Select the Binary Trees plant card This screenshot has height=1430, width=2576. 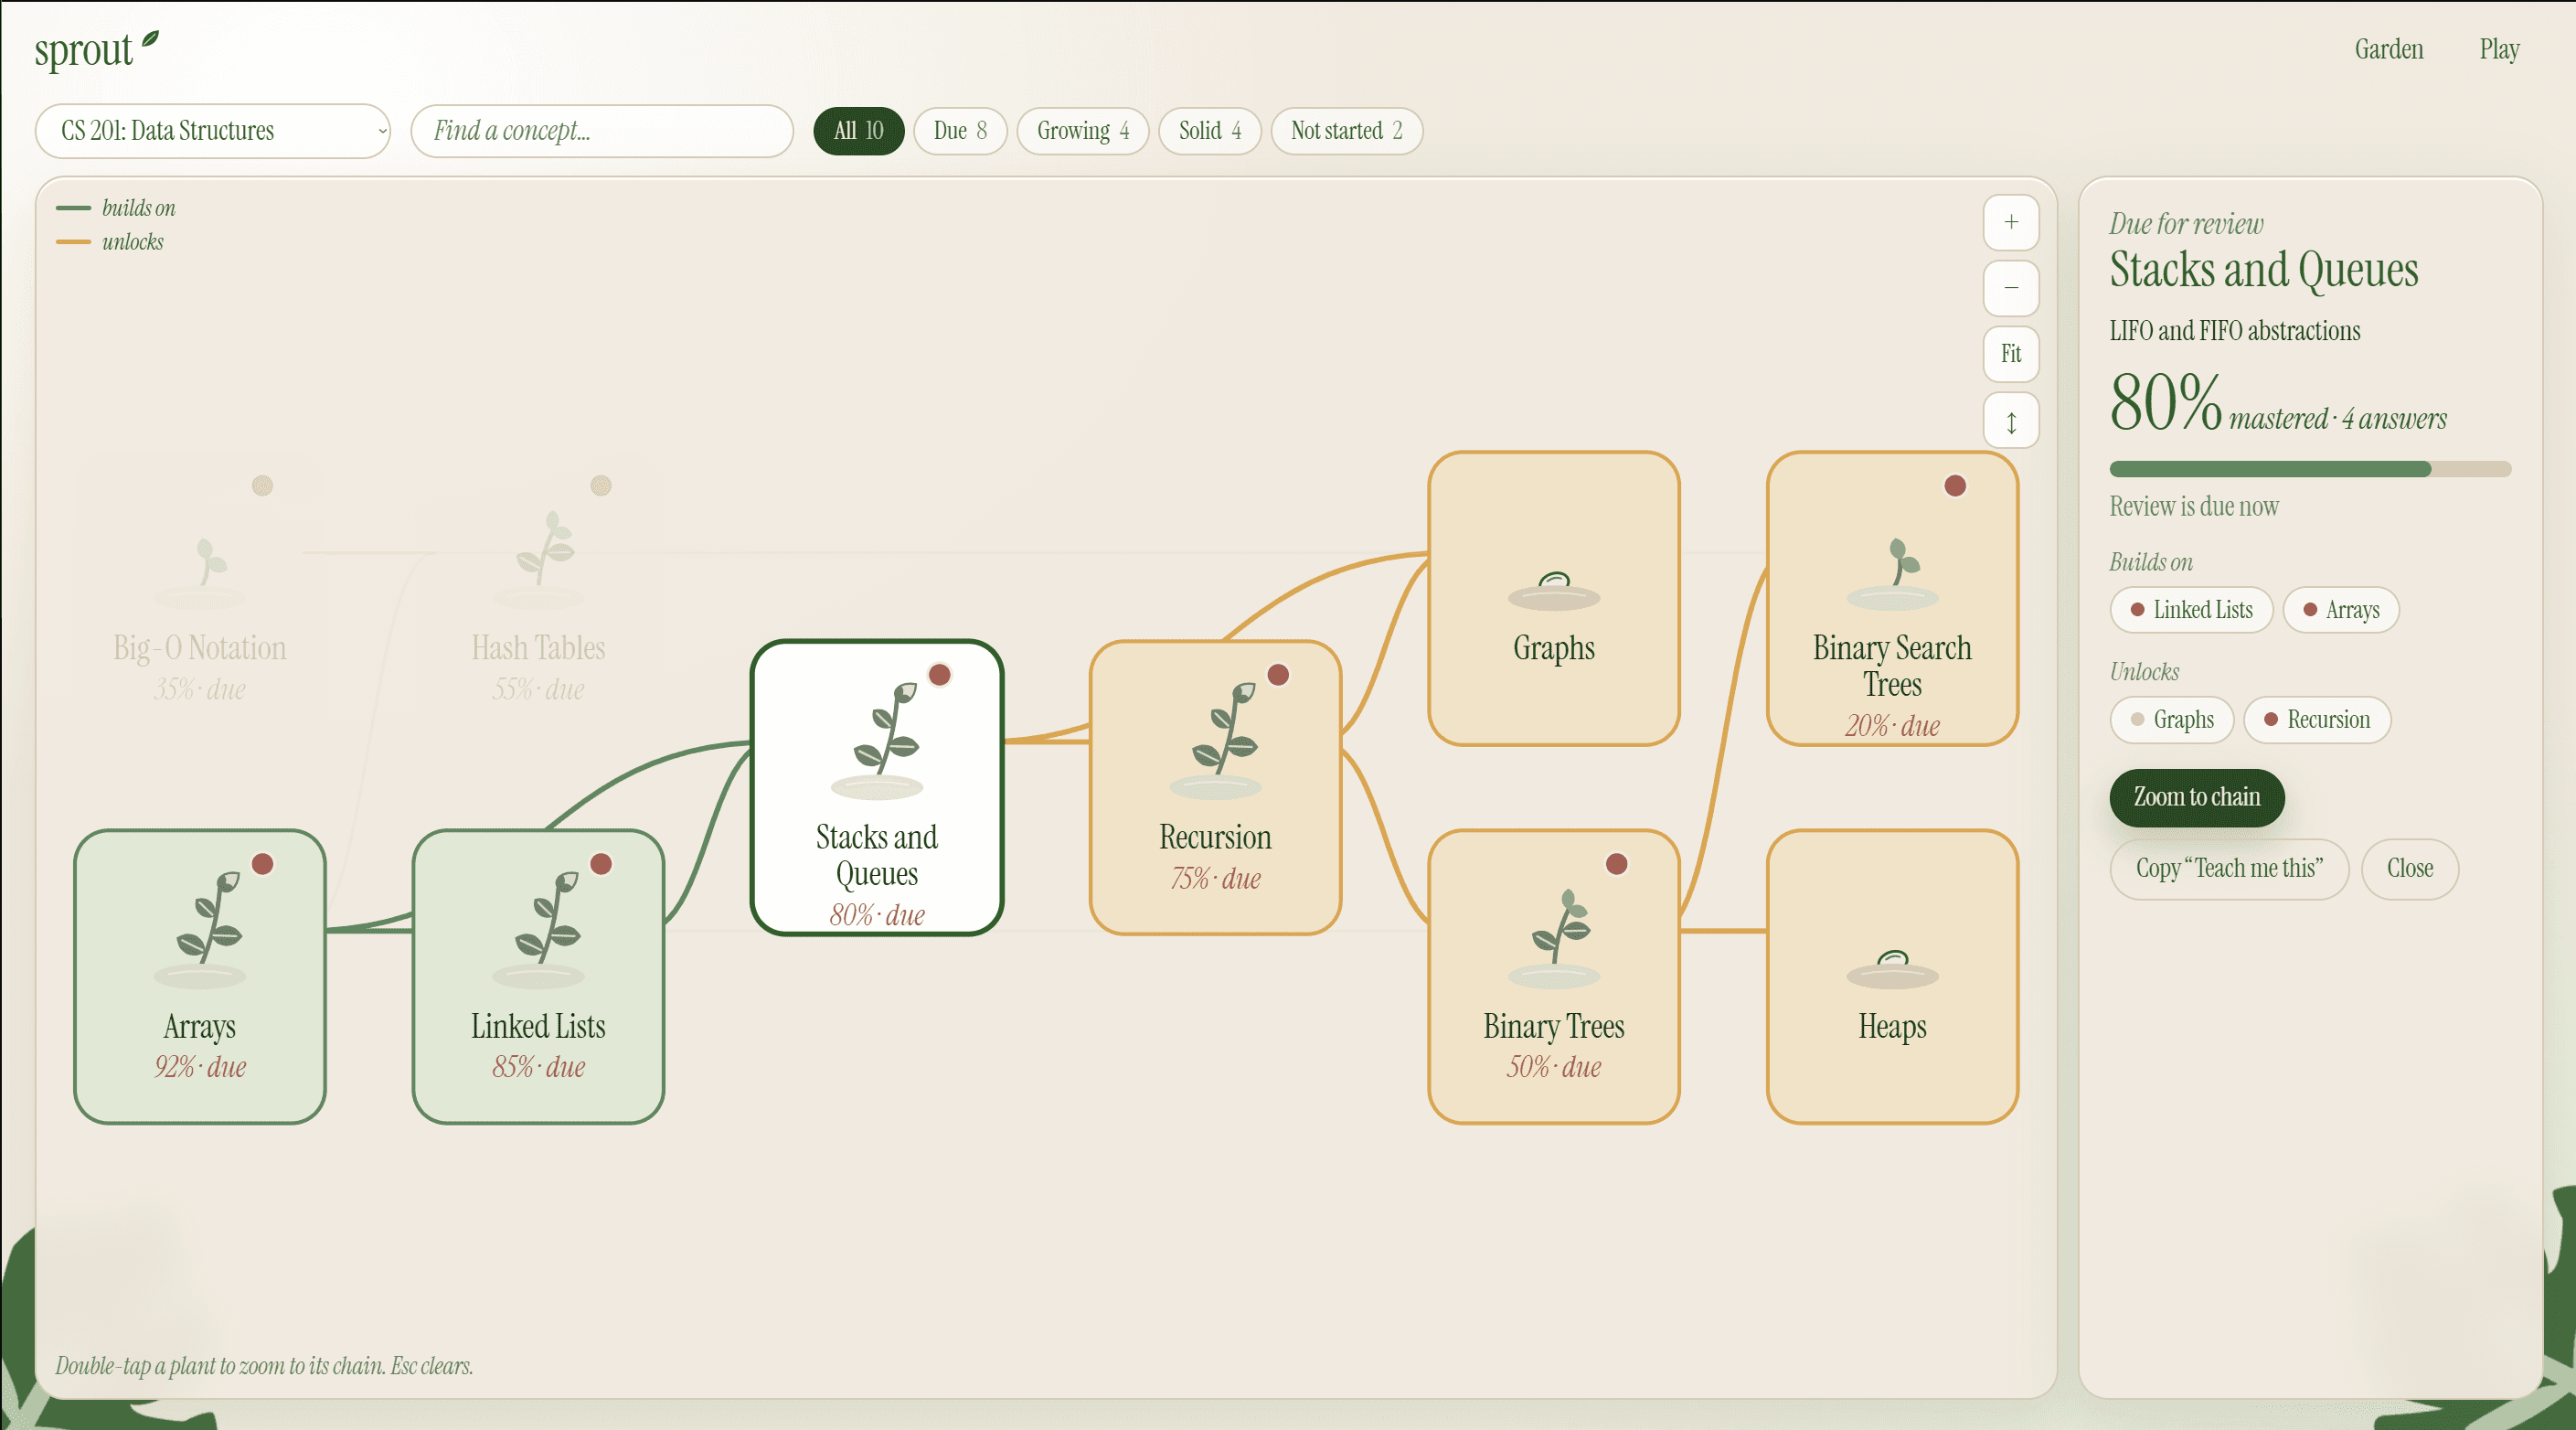pyautogui.click(x=1554, y=976)
